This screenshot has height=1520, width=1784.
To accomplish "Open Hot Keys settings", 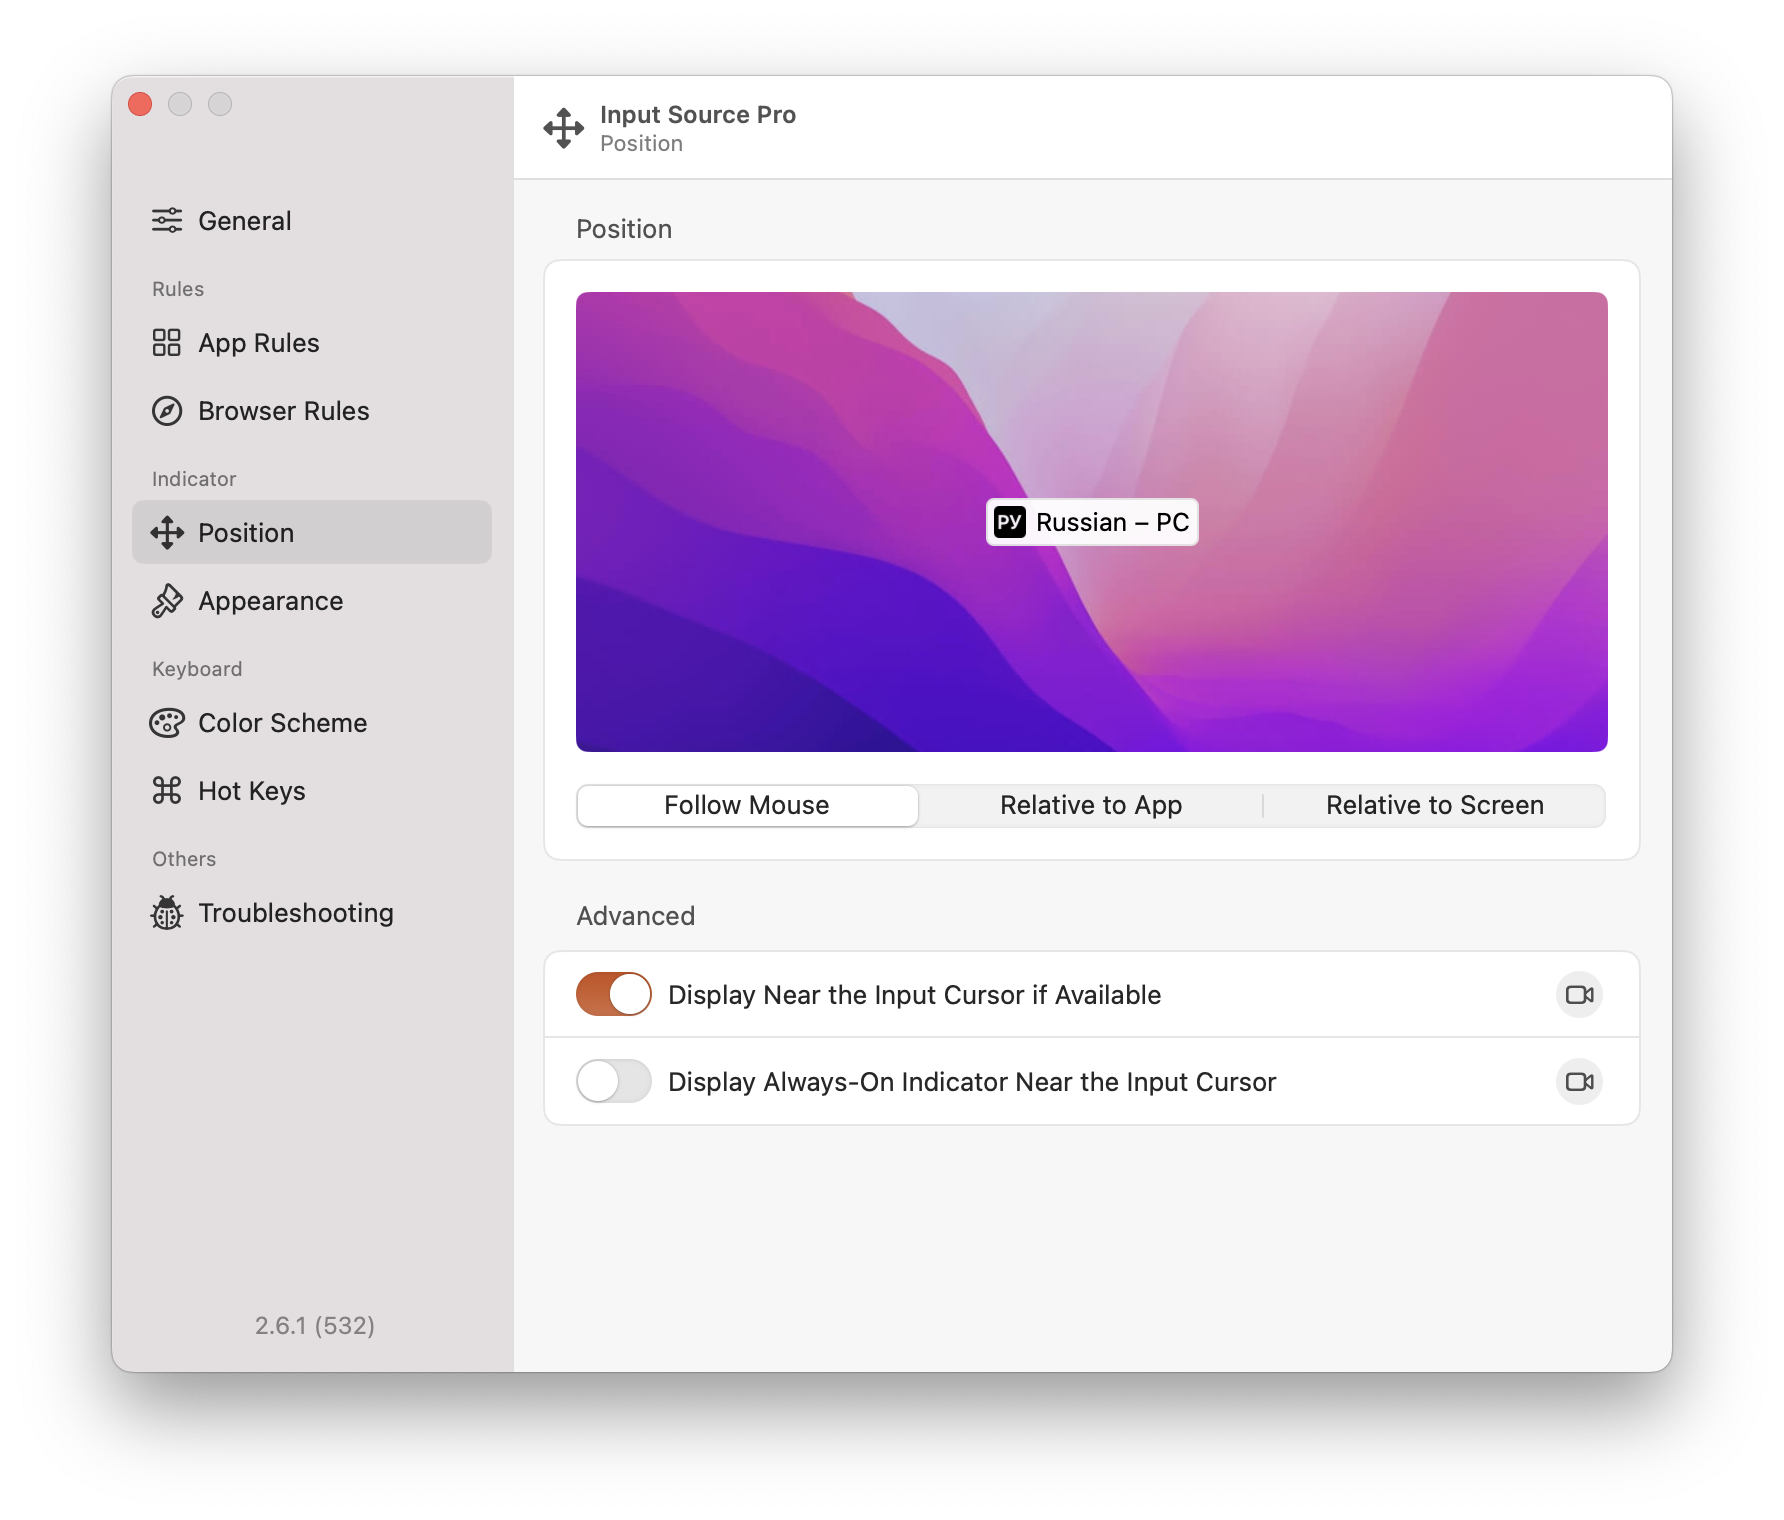I will [312, 791].
